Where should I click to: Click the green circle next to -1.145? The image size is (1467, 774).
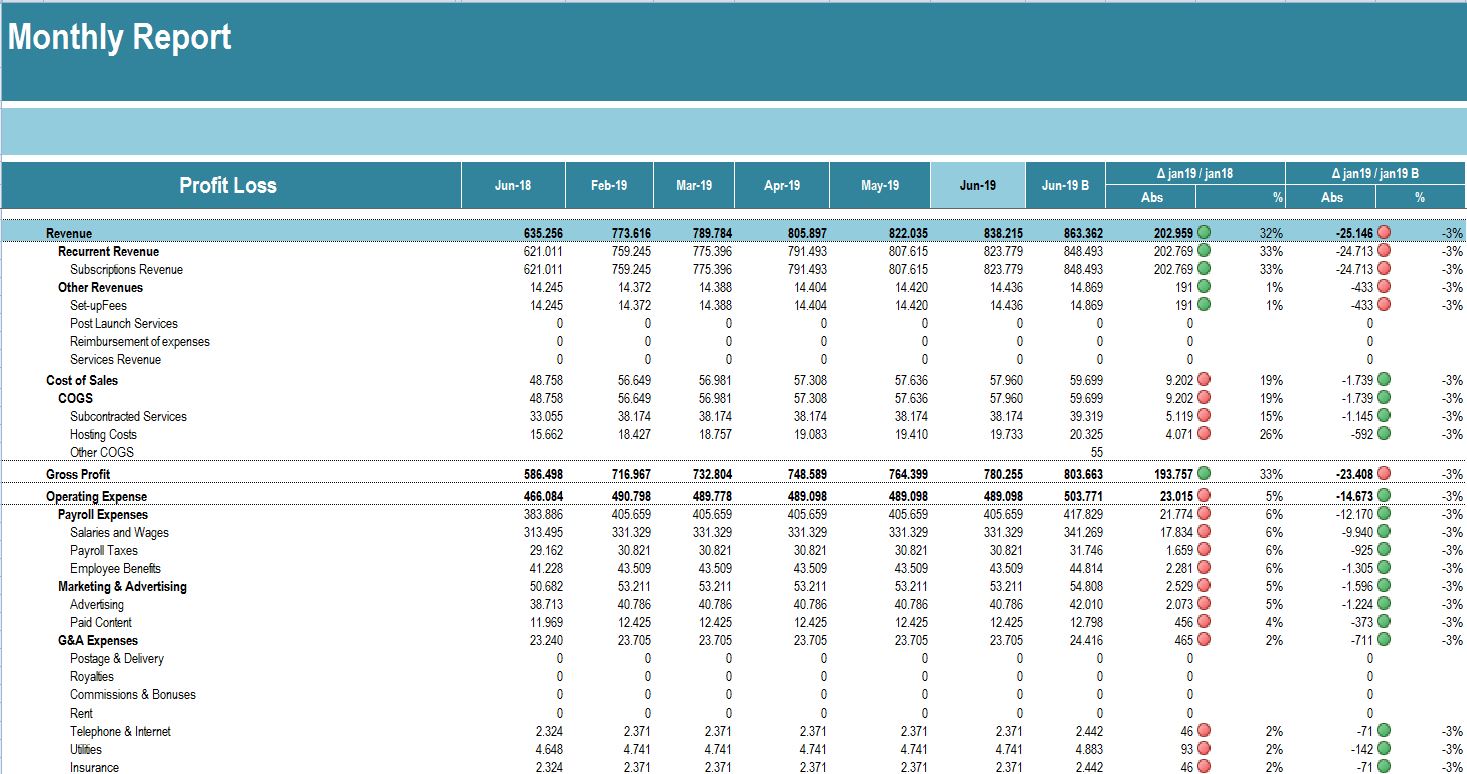click(1384, 416)
